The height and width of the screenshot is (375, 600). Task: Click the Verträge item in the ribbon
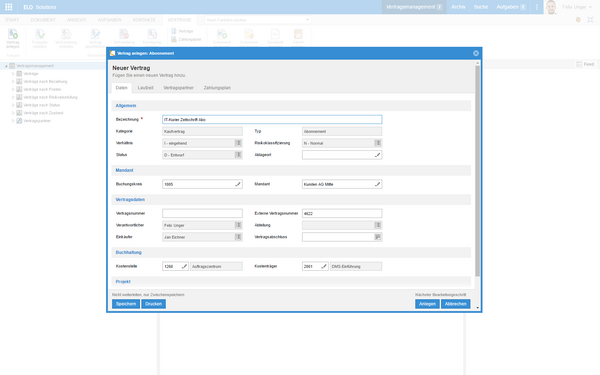pyautogui.click(x=183, y=31)
